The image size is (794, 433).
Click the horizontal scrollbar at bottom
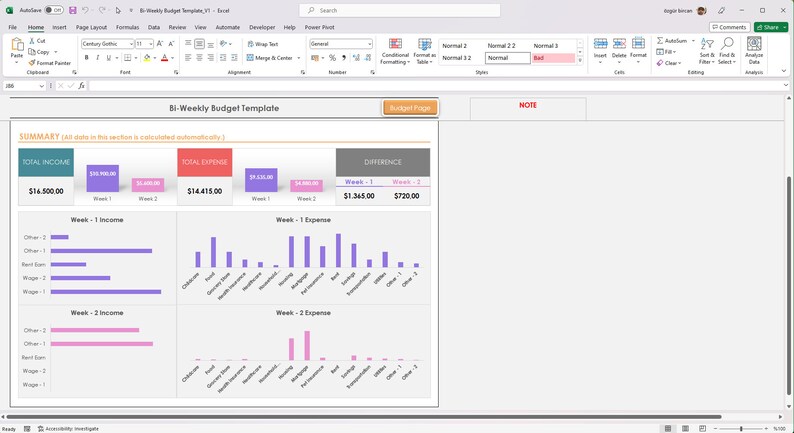tap(364, 417)
